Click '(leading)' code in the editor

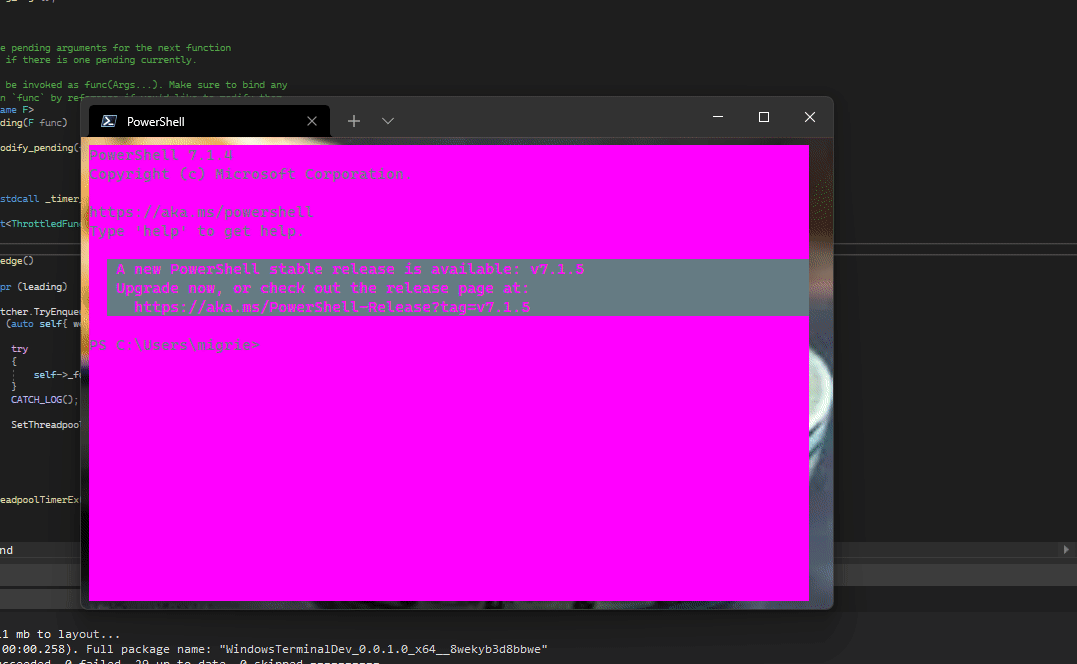click(x=42, y=286)
